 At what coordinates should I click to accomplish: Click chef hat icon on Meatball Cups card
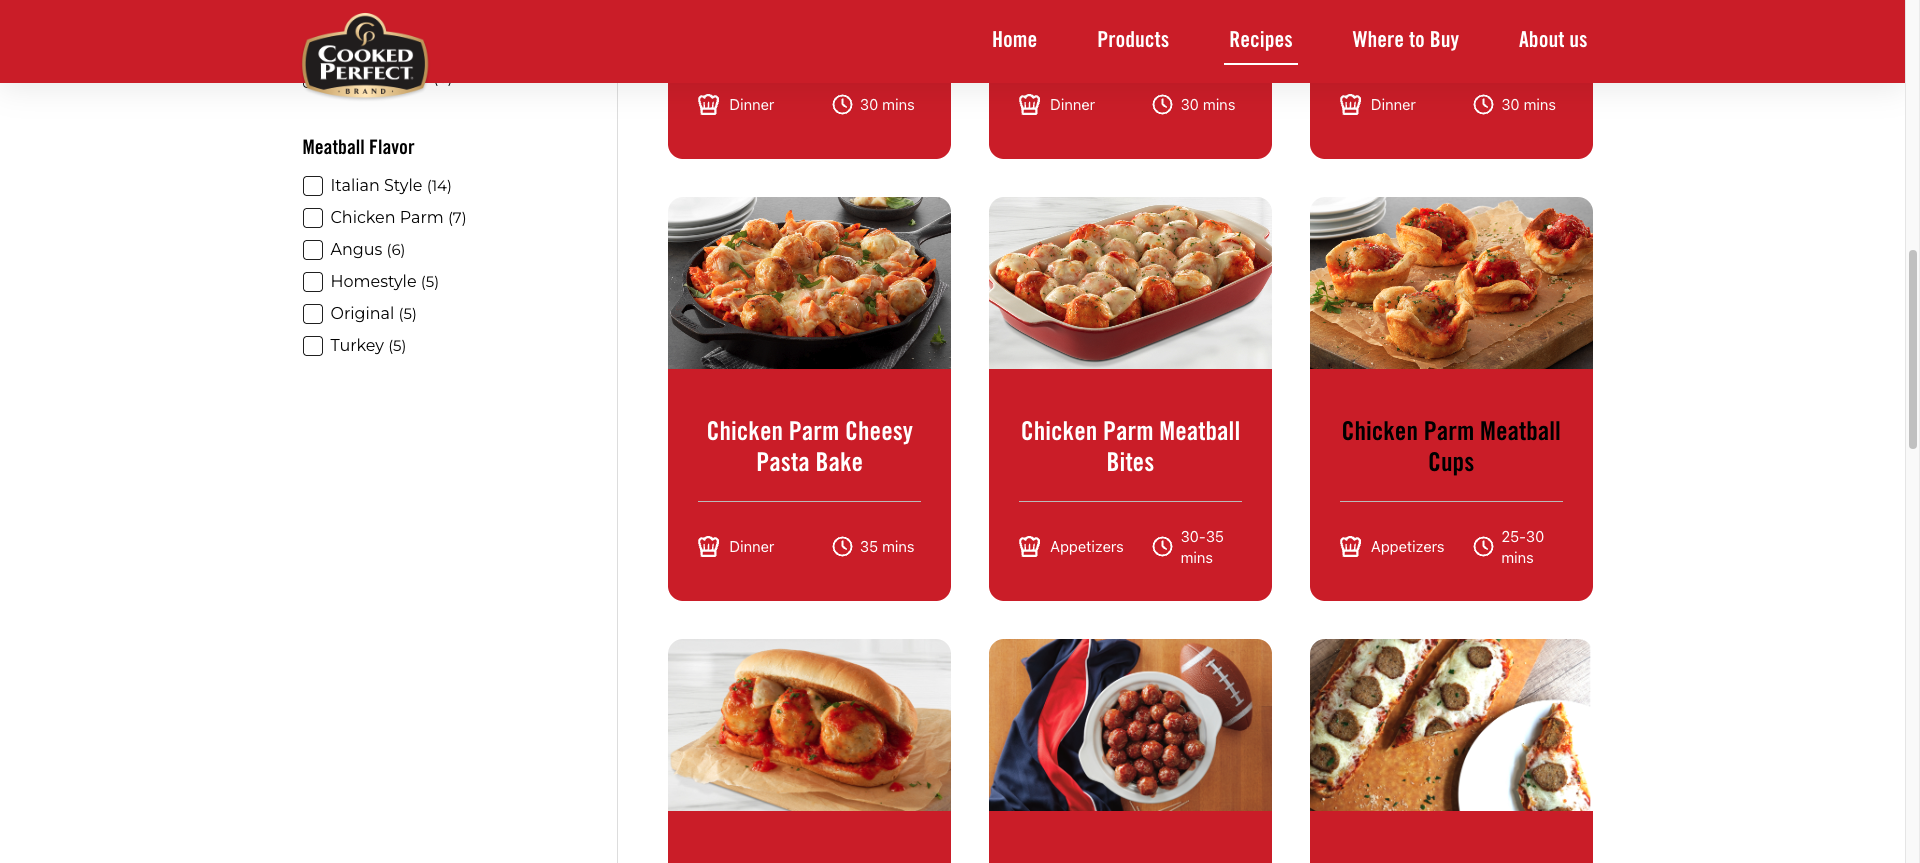(x=1350, y=547)
